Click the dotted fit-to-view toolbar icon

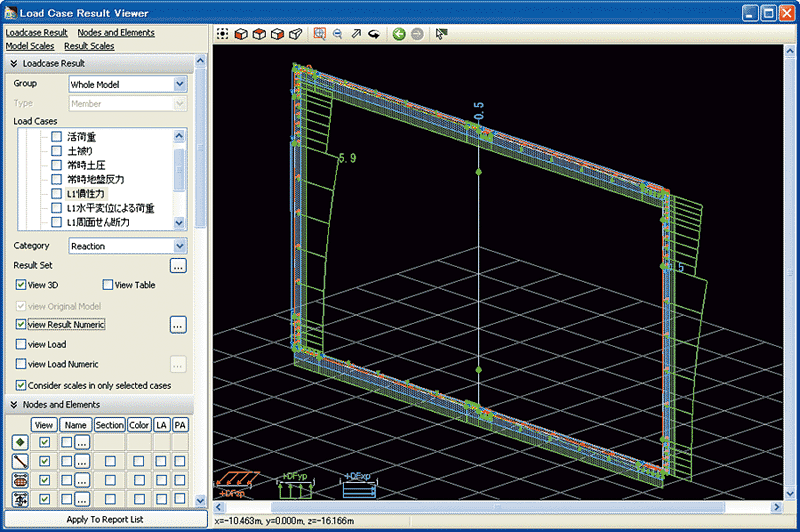coord(223,34)
